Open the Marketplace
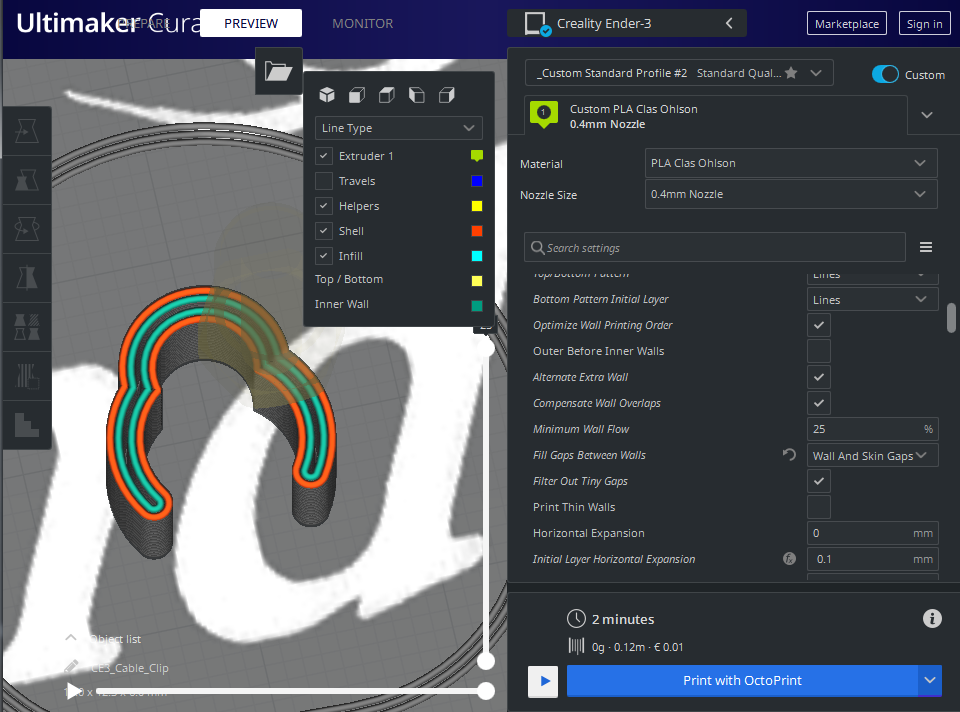960x712 pixels. pos(847,23)
